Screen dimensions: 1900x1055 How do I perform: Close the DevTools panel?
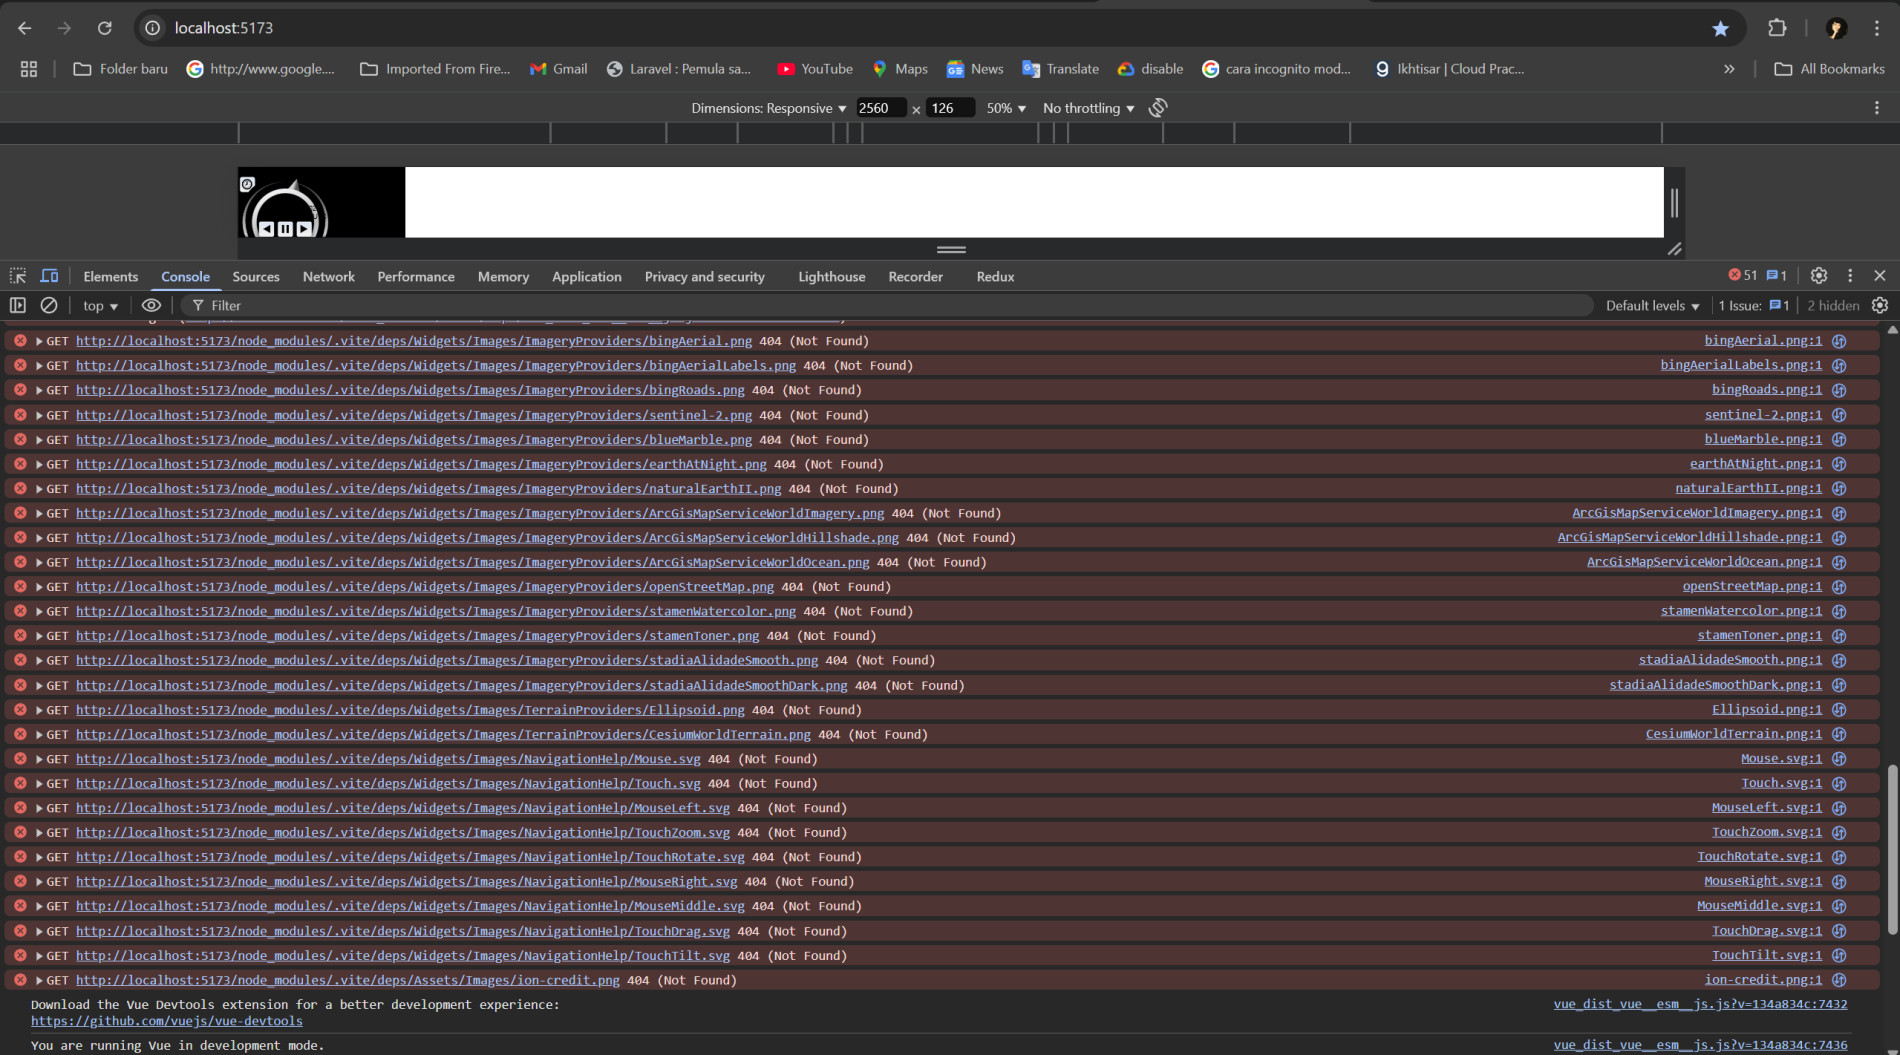click(1880, 275)
